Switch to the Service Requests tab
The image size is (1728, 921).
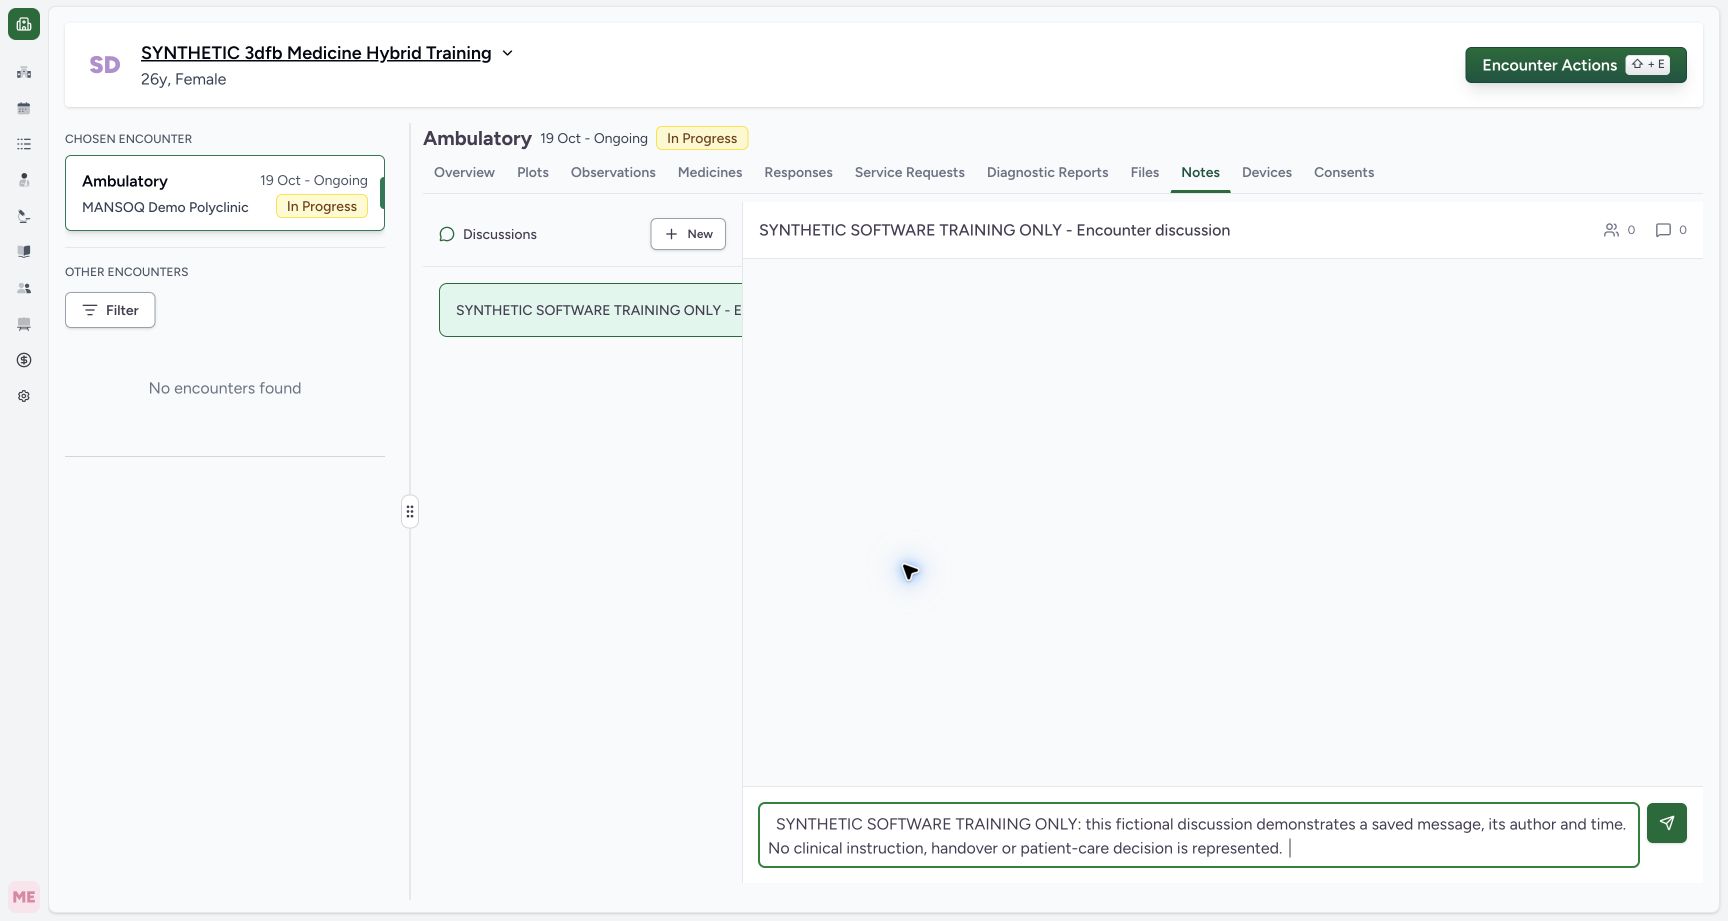coord(910,172)
